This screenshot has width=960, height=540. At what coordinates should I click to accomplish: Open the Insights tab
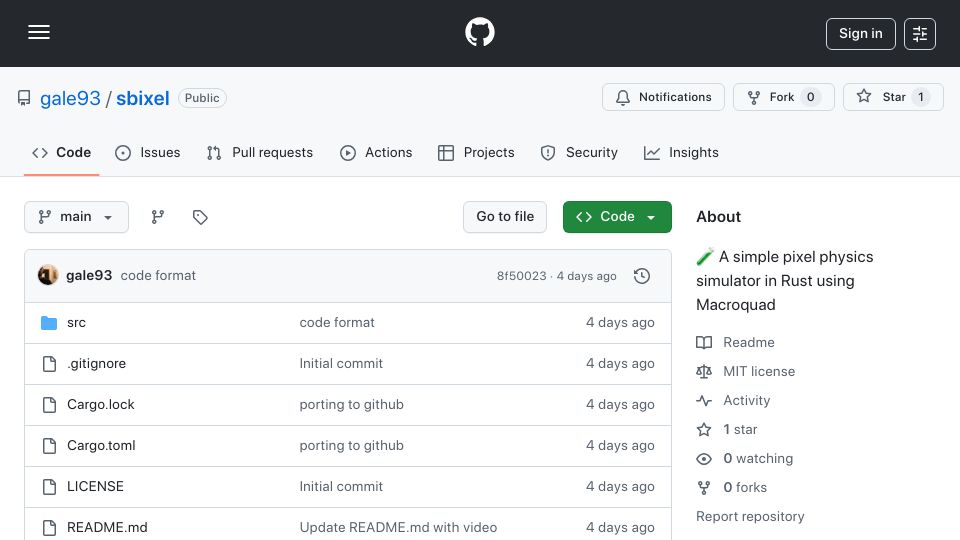(x=681, y=152)
